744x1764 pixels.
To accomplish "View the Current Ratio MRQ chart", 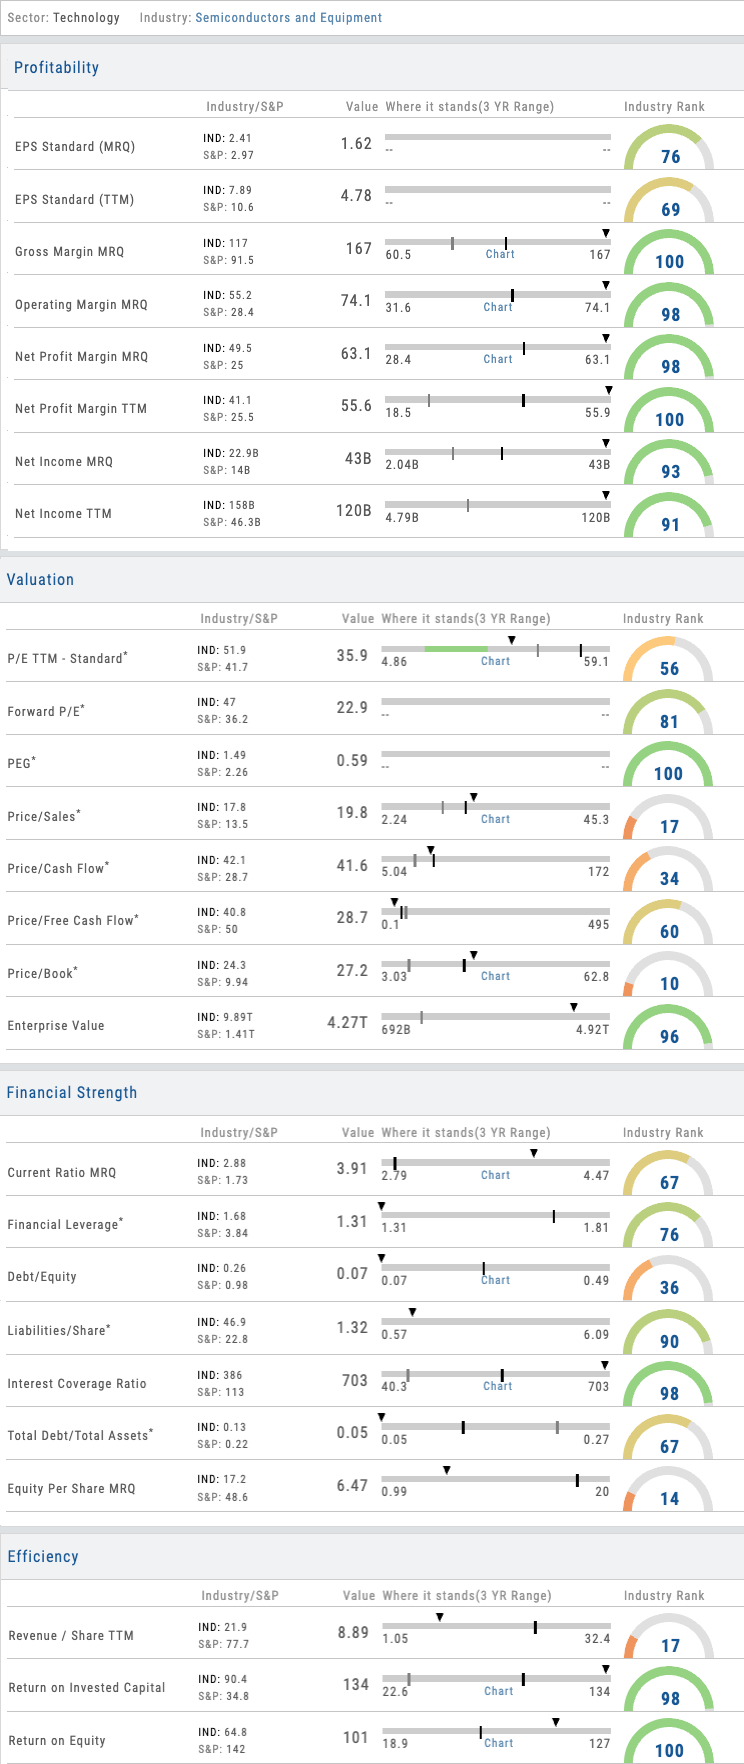I will [x=496, y=1176].
